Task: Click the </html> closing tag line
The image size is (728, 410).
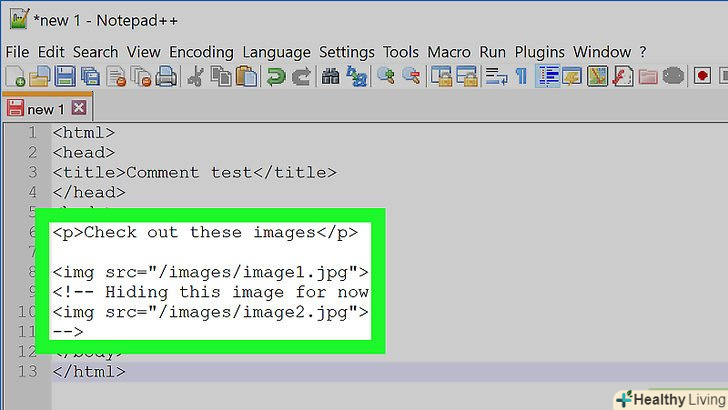Action: pos(89,372)
